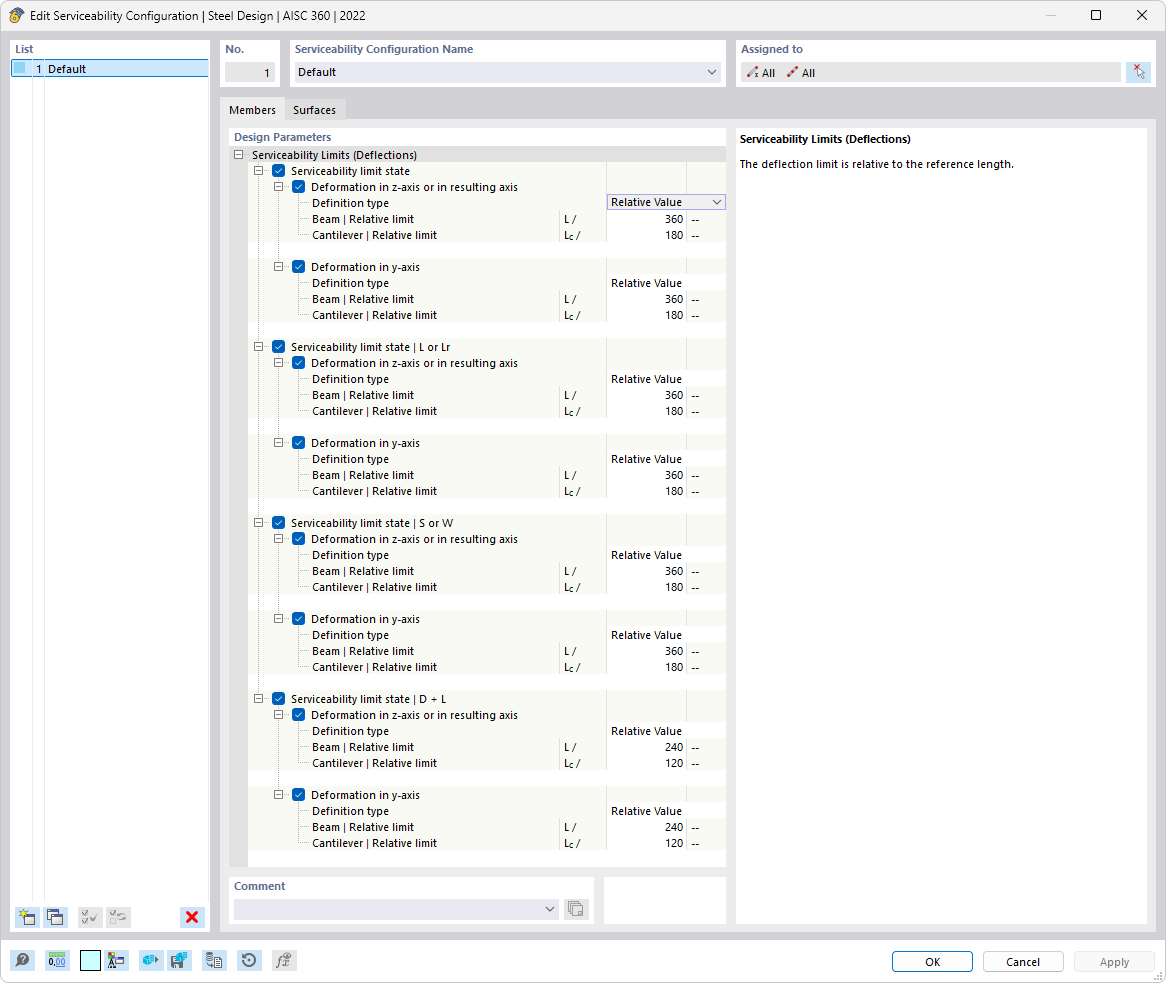Open the program help
Image resolution: width=1166 pixels, height=983 pixels.
pos(23,960)
